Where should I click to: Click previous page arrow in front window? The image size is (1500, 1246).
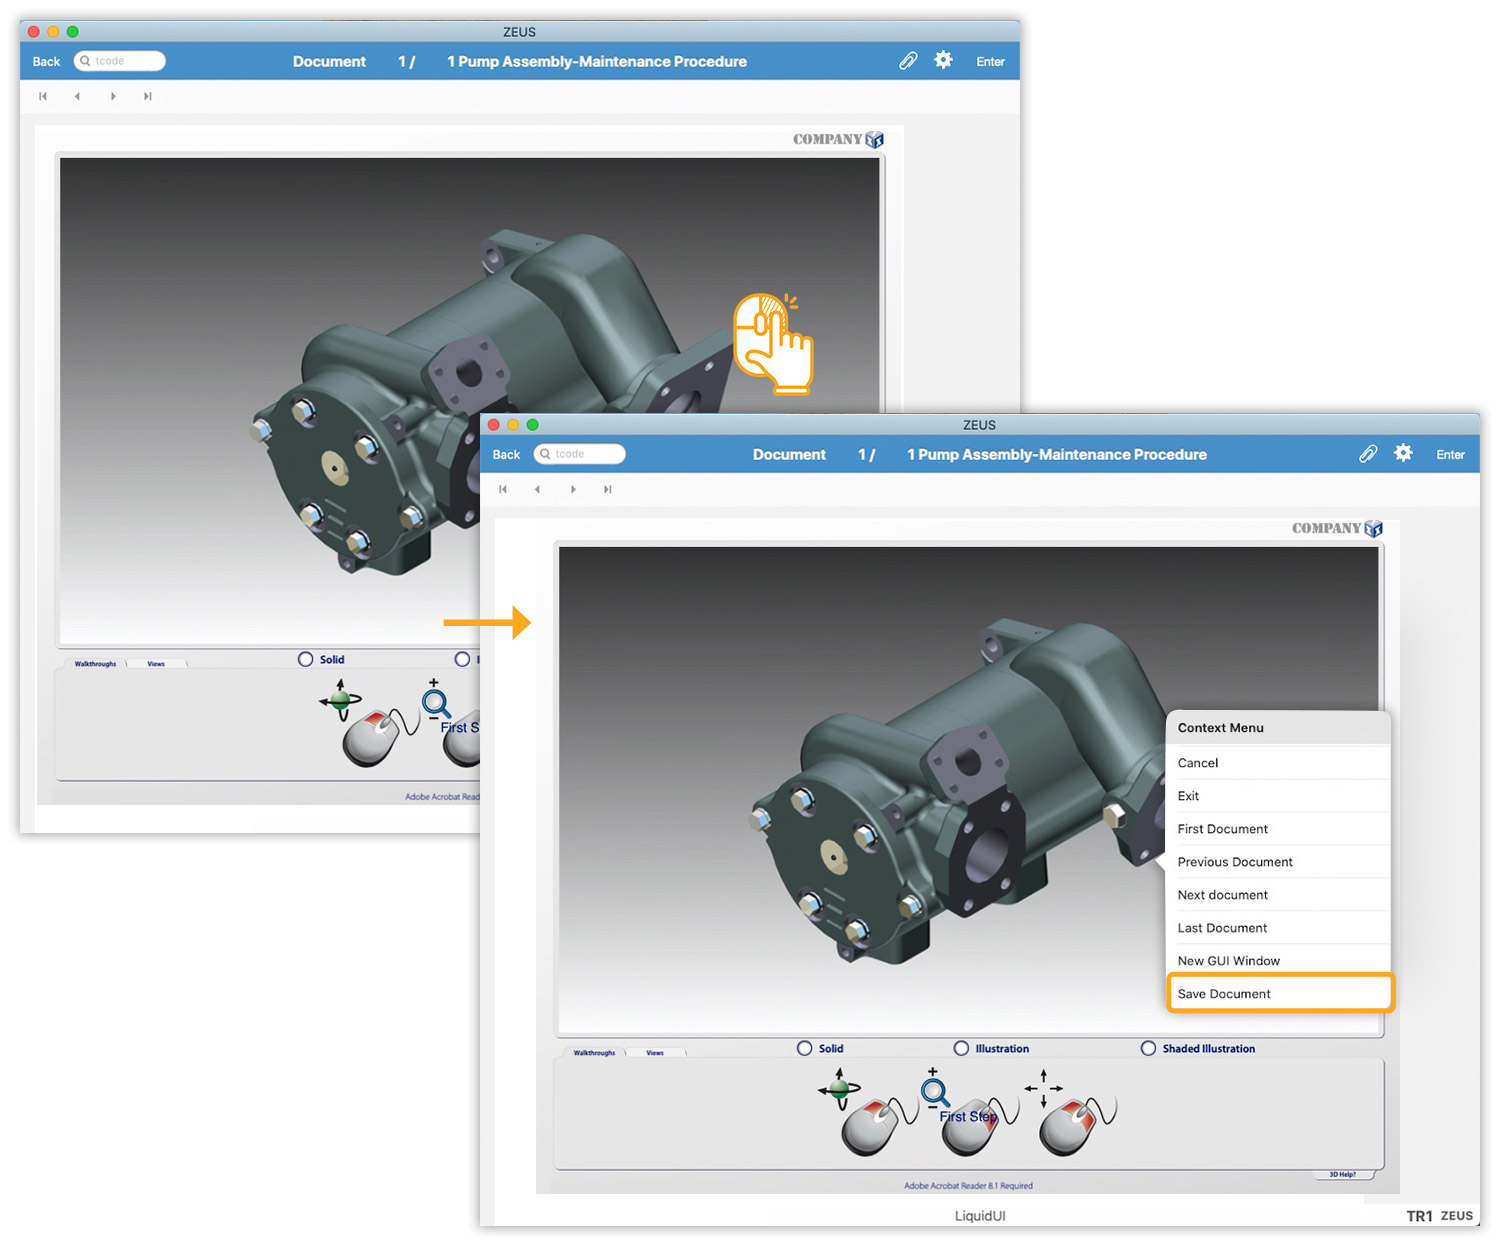(x=538, y=489)
